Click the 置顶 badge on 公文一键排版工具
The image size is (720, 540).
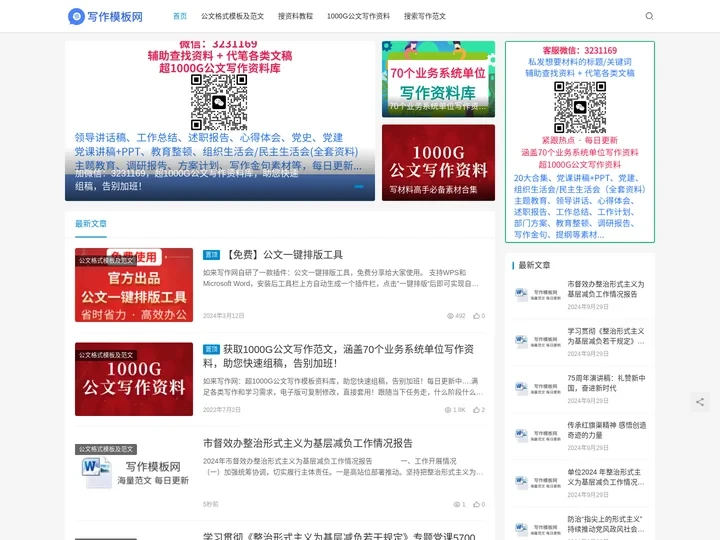pyautogui.click(x=211, y=255)
